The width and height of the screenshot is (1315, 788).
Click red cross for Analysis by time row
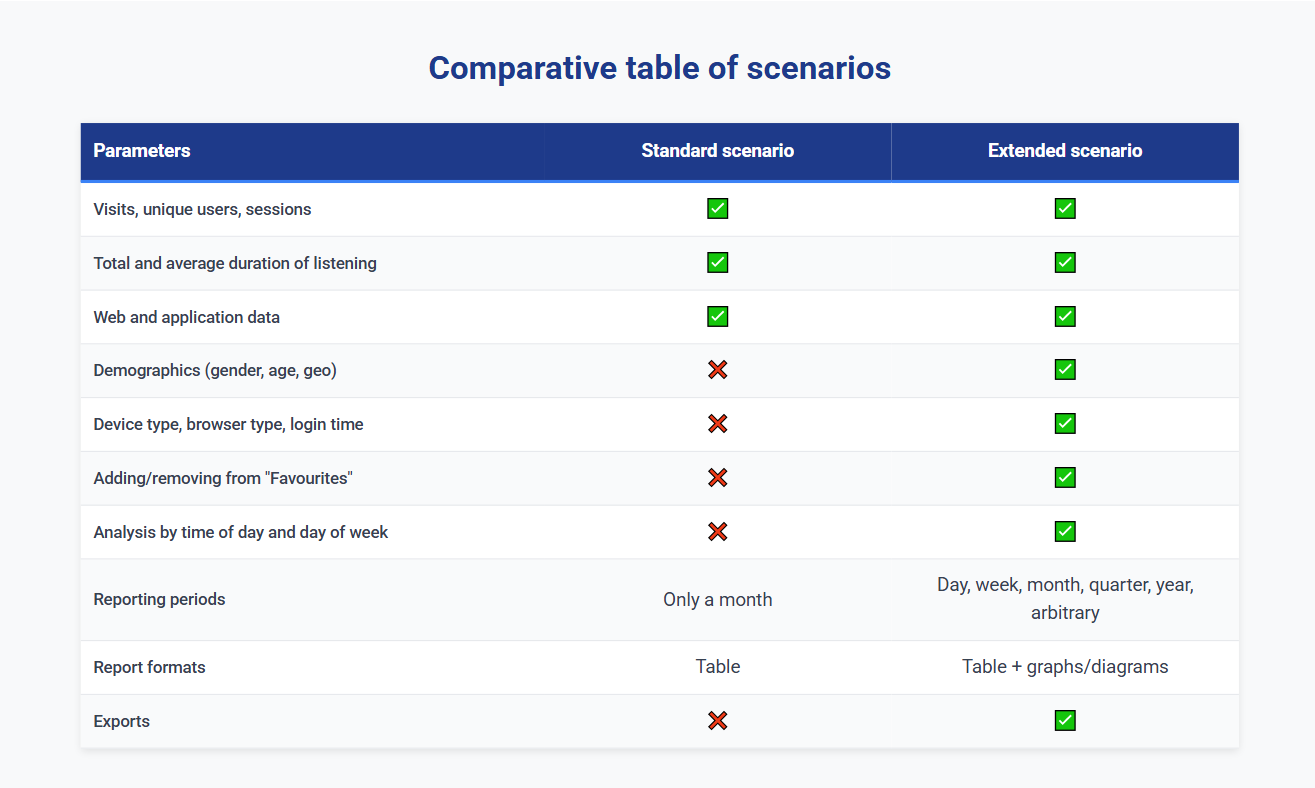717,532
